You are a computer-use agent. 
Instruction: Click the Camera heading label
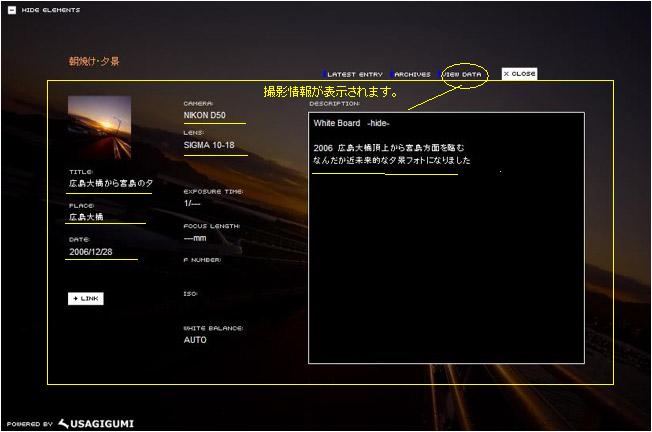coord(198,104)
